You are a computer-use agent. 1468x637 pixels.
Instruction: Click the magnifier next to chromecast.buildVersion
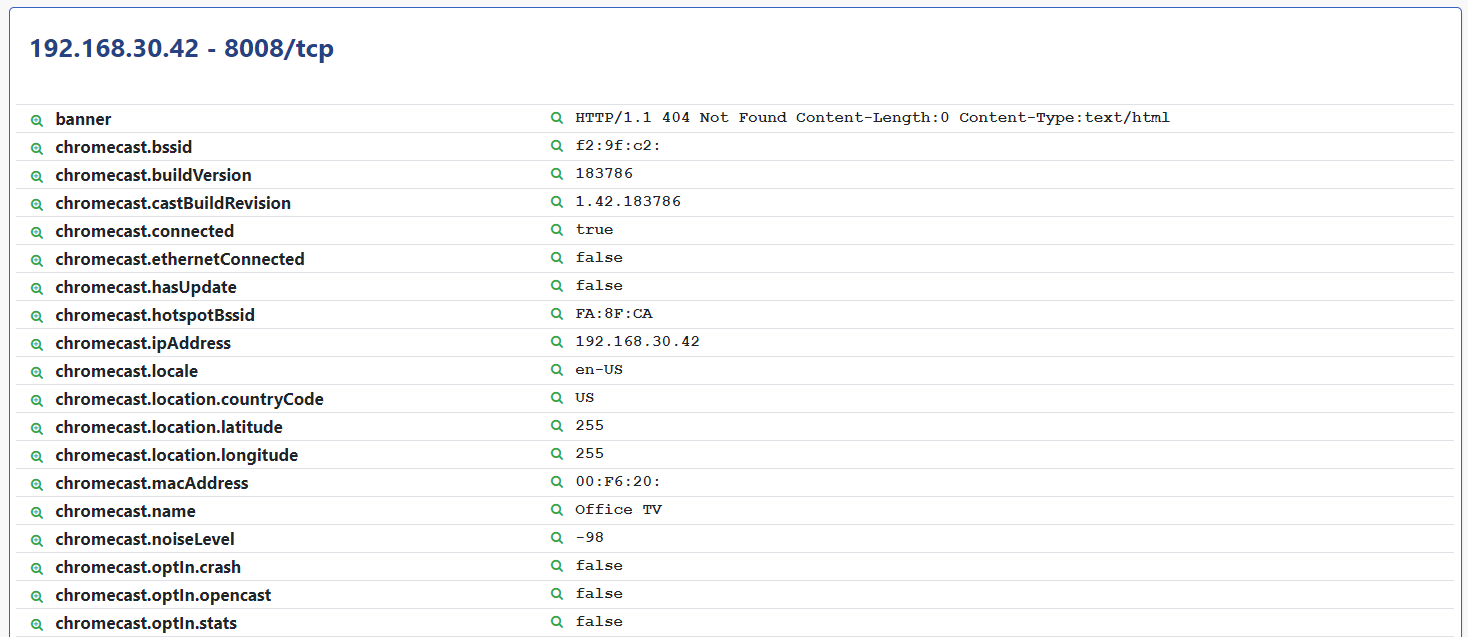[x=37, y=175]
